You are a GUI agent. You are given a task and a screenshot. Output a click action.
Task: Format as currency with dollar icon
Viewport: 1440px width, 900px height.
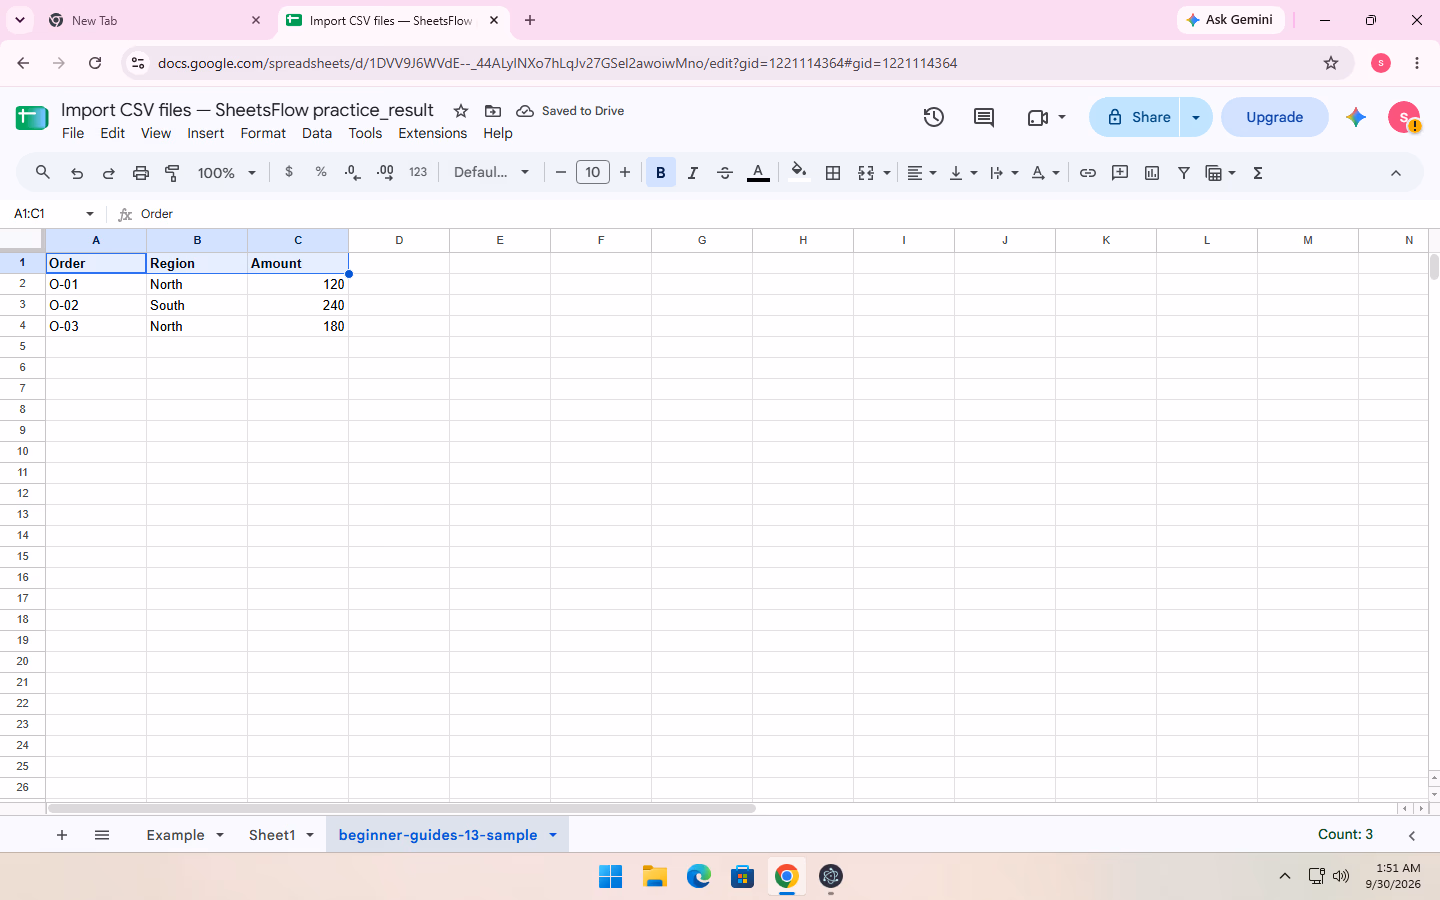[x=289, y=172]
